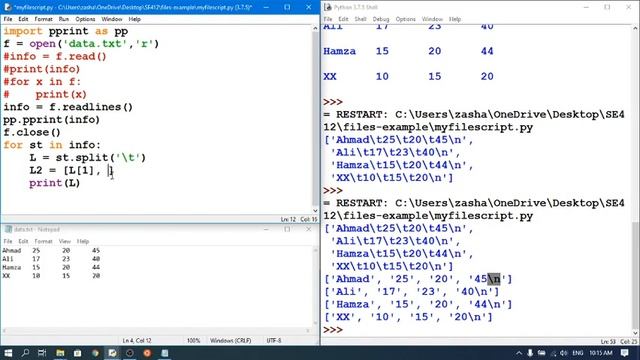
Task: Open volume control in system tray
Action: tap(564, 353)
